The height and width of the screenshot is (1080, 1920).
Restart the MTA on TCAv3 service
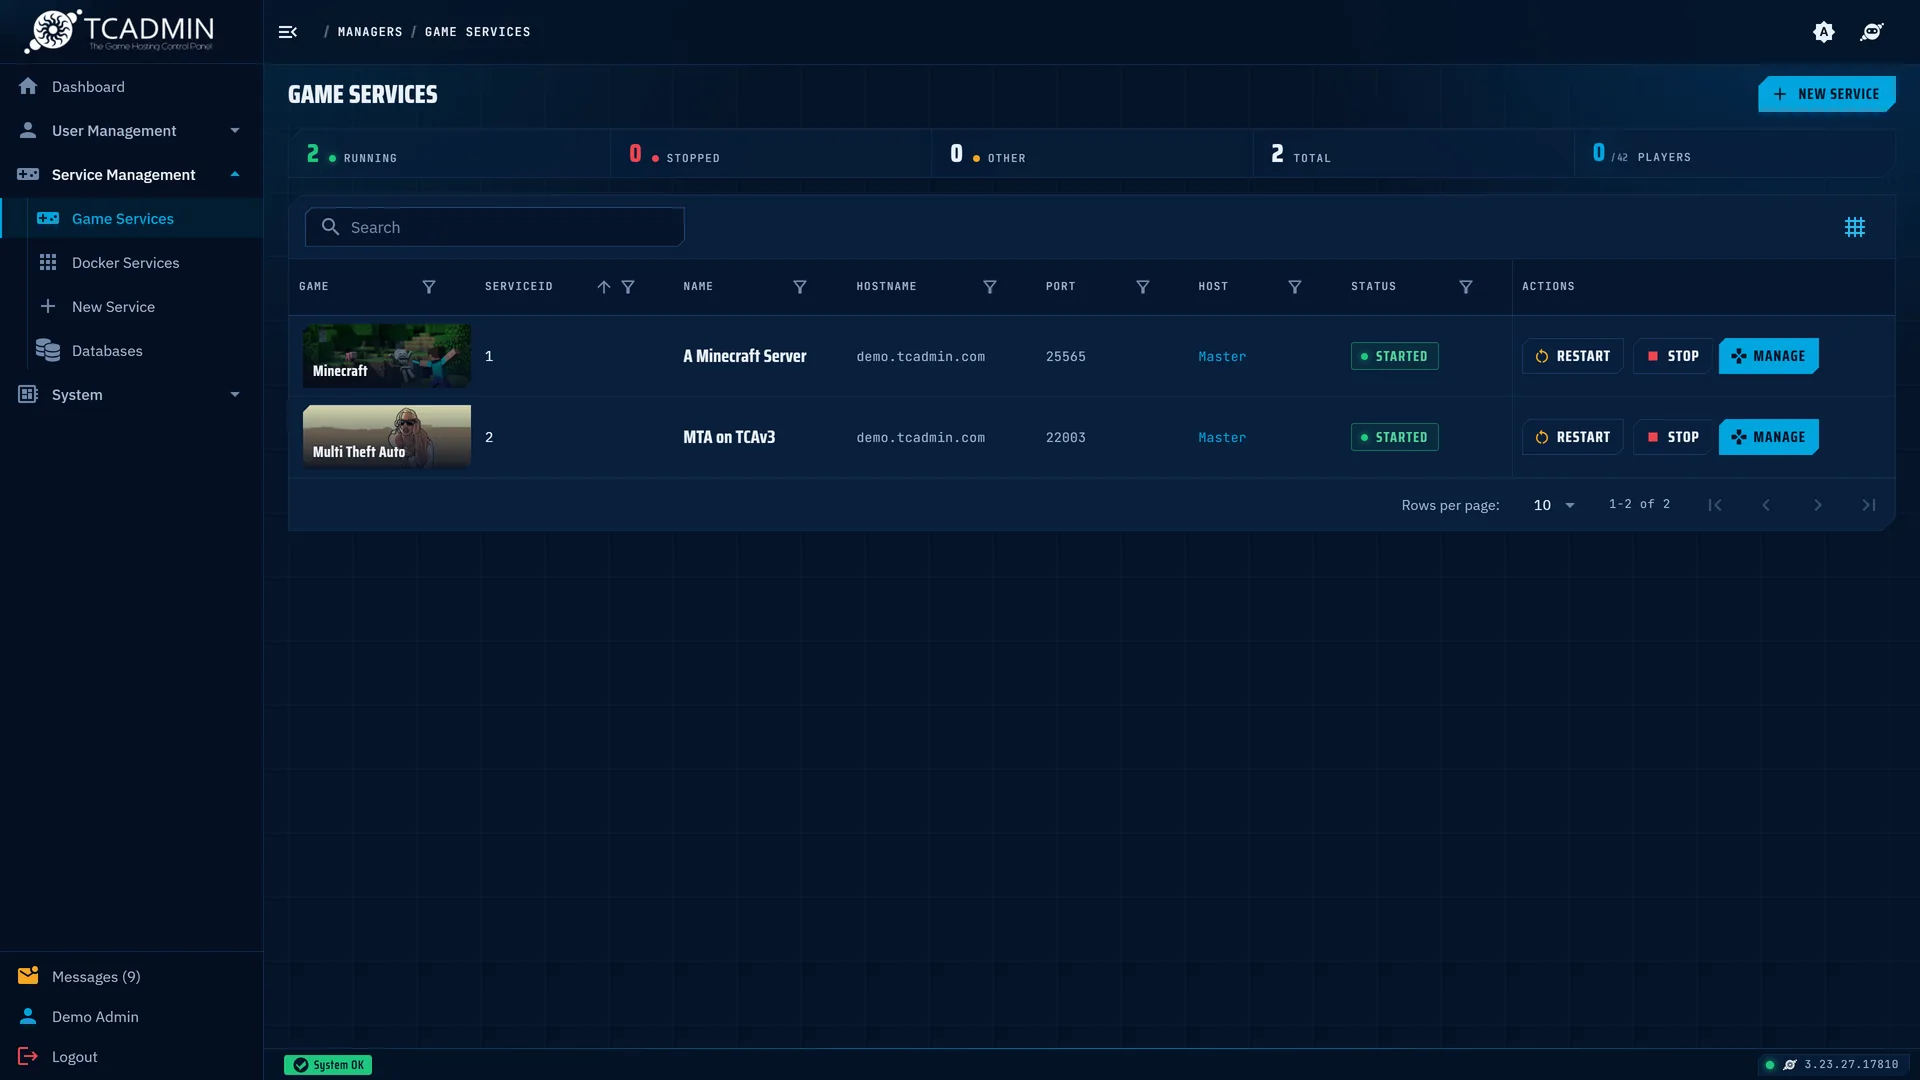tap(1572, 437)
